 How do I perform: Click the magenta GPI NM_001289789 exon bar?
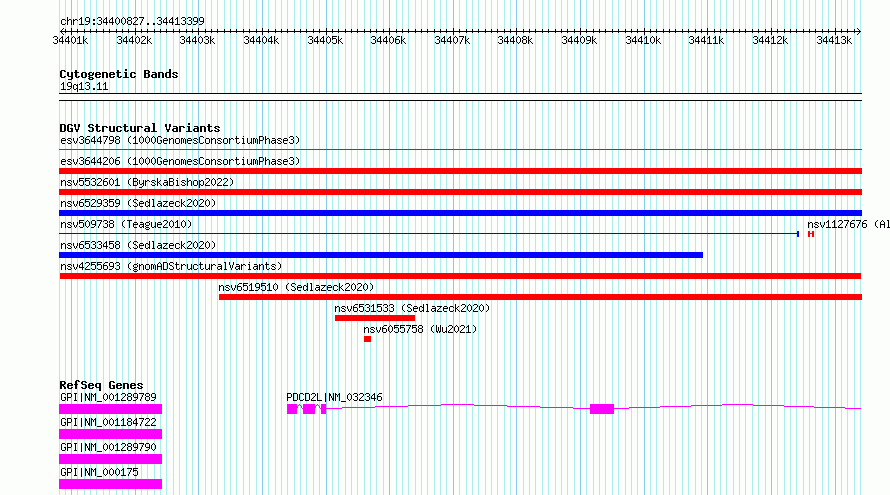pos(111,409)
